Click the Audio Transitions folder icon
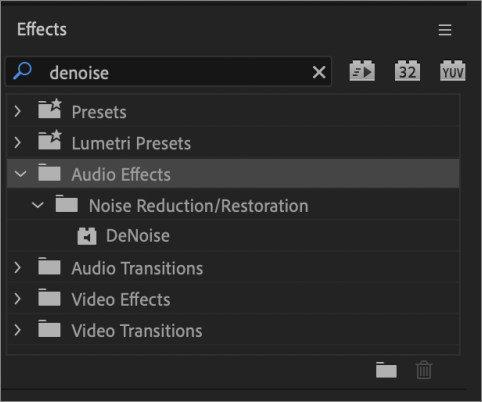The width and height of the screenshot is (482, 402). click(x=49, y=266)
